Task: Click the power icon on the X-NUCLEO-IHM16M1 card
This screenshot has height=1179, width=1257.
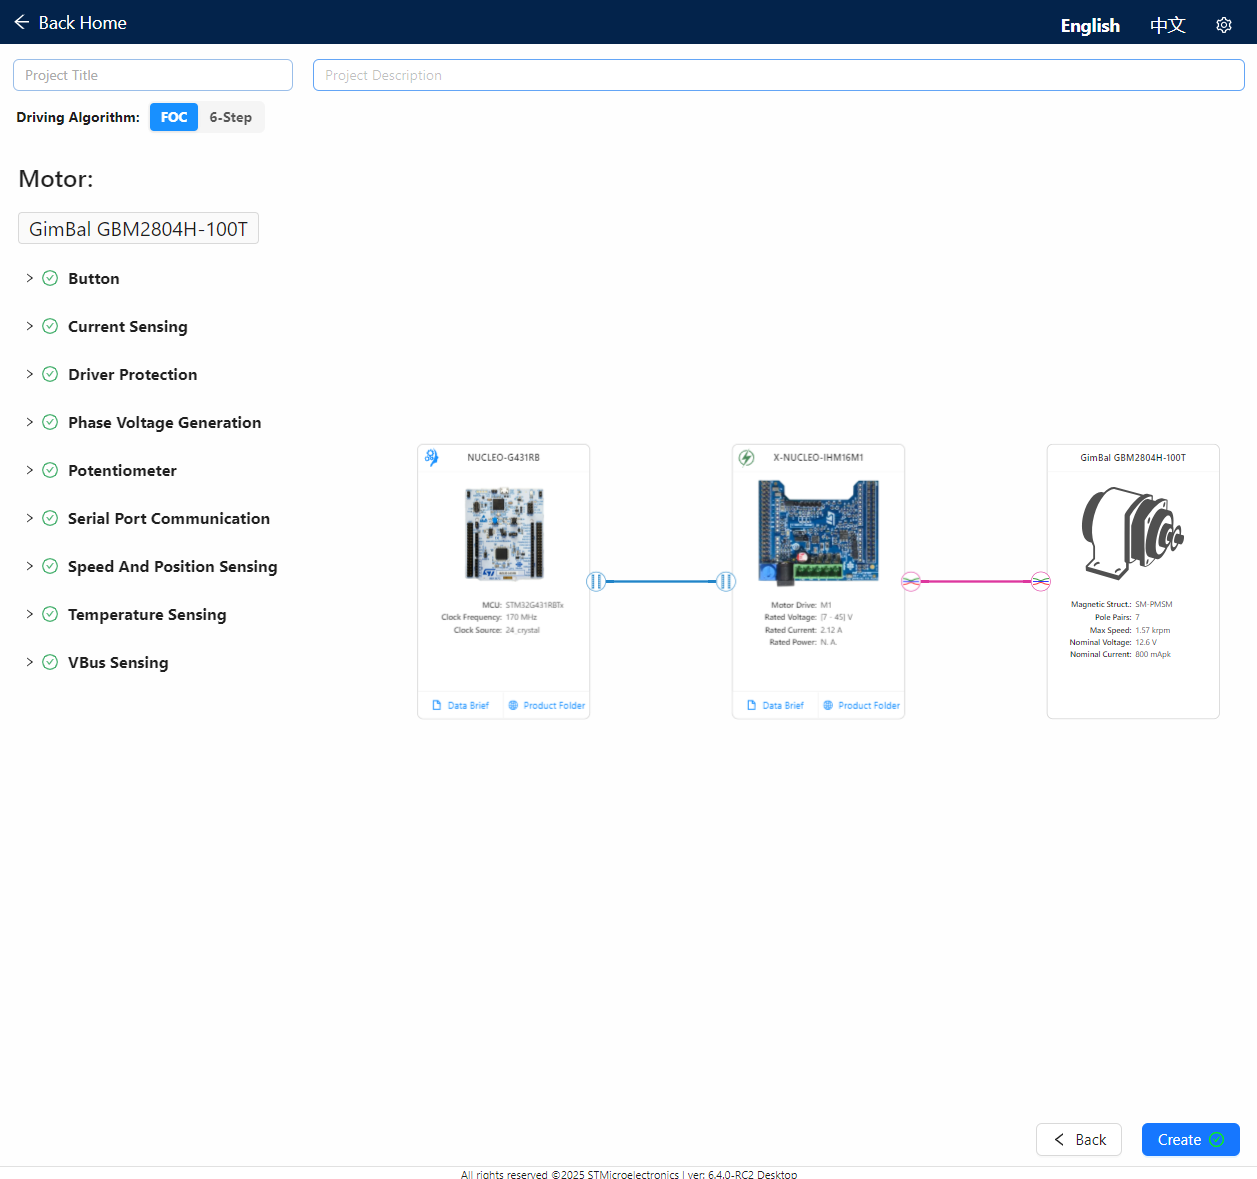Action: (746, 457)
